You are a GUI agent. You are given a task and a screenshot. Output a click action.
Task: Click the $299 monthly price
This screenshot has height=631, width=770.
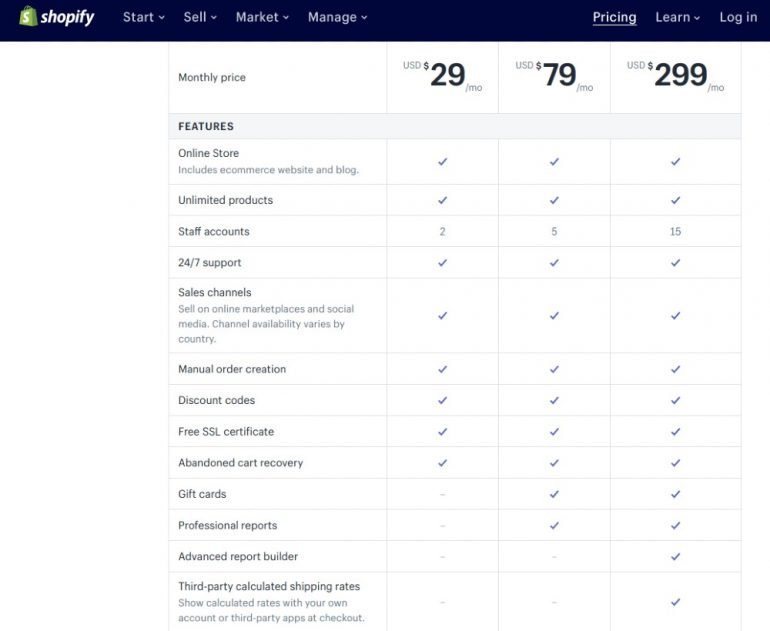tap(680, 75)
